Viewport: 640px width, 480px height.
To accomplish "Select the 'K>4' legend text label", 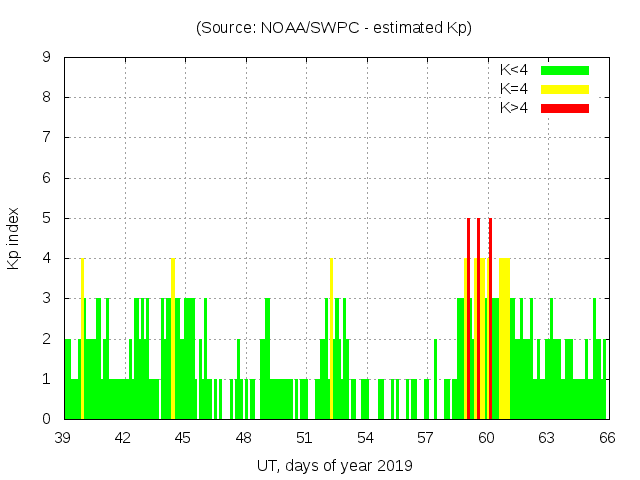I will [x=514, y=107].
